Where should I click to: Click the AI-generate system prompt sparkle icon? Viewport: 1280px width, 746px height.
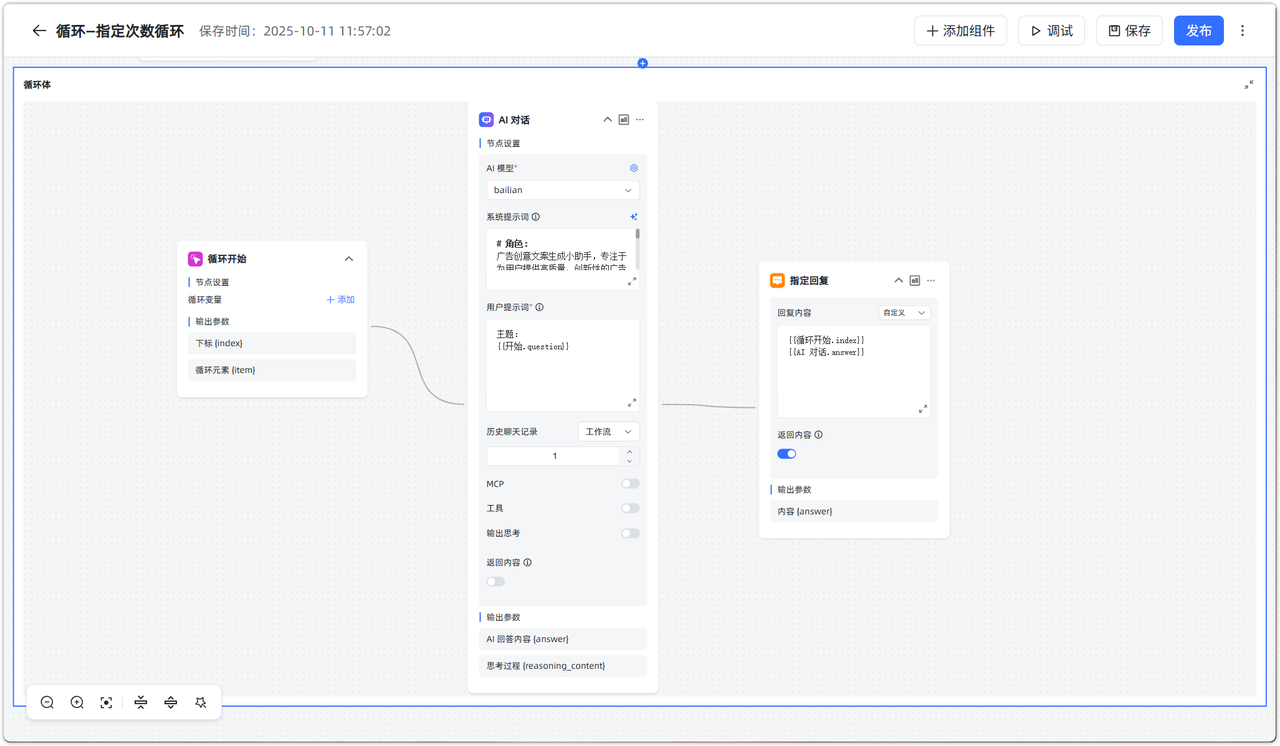coord(633,217)
